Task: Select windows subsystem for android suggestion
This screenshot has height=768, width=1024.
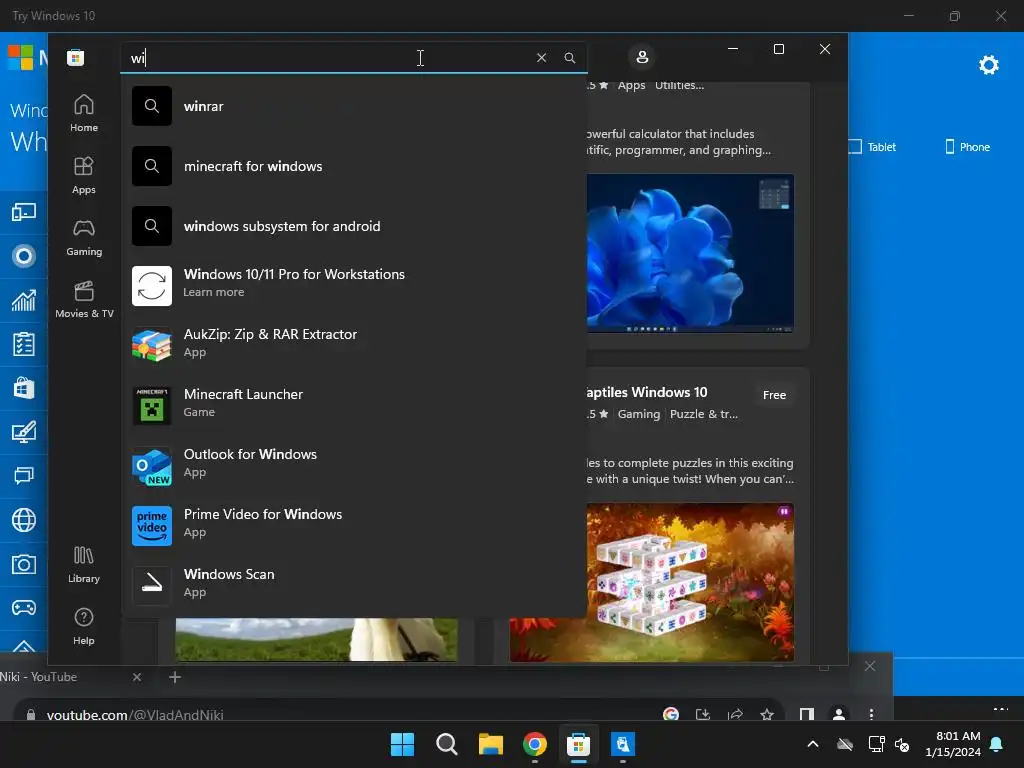Action: (353, 226)
